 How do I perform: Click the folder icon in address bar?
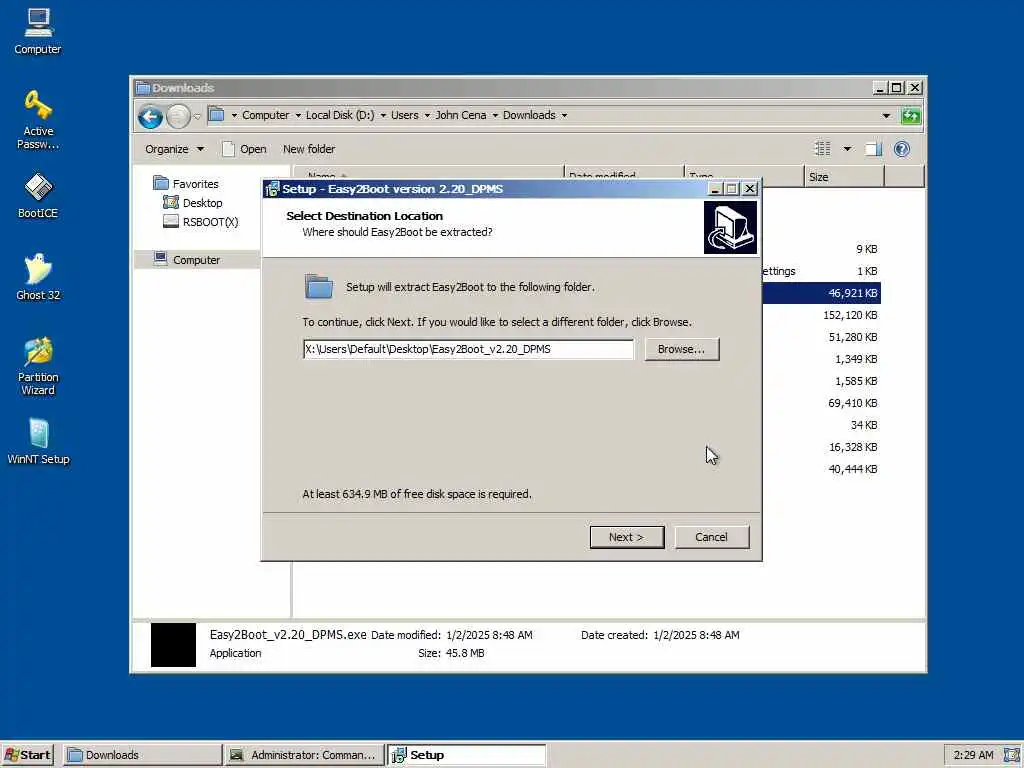tap(216, 115)
